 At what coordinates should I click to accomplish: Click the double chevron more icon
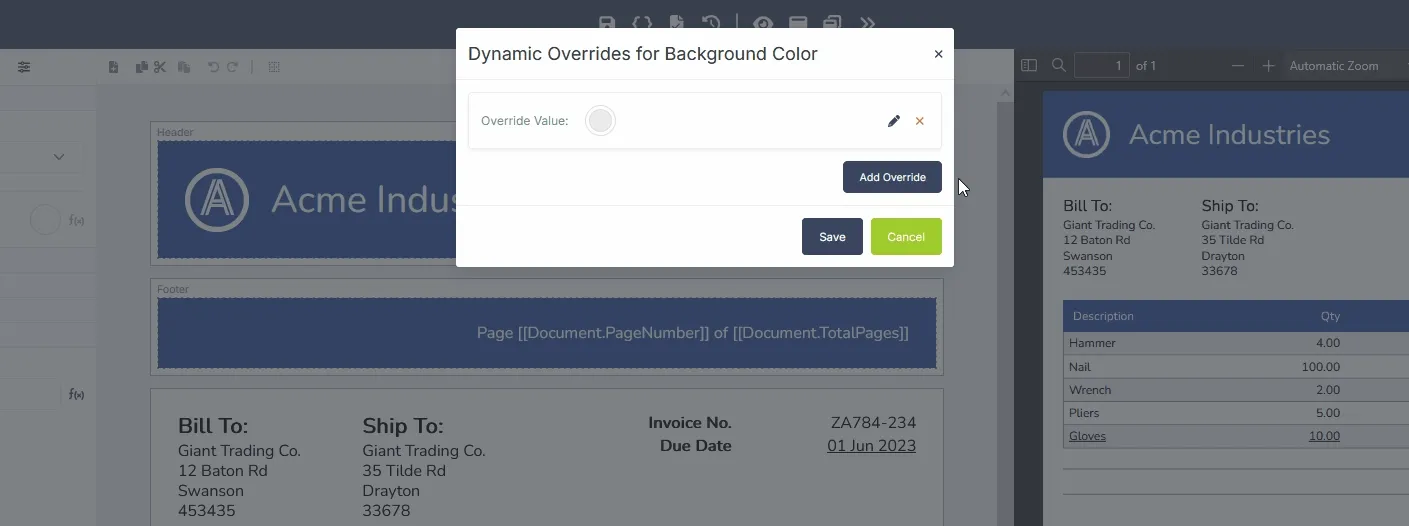point(867,22)
